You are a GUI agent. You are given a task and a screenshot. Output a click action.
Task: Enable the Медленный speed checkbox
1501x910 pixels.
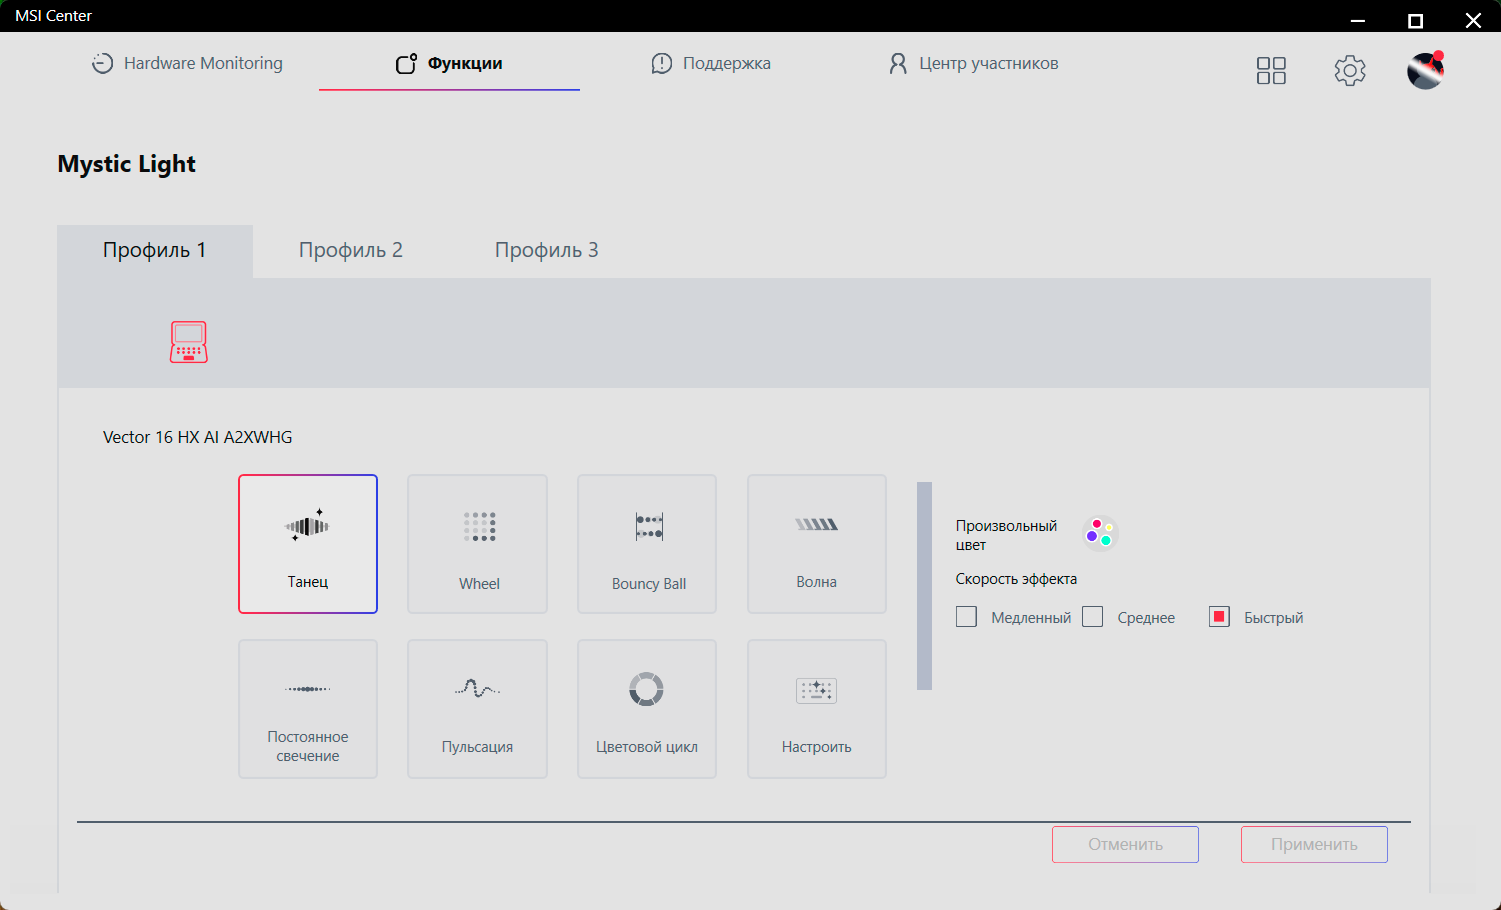pos(966,617)
